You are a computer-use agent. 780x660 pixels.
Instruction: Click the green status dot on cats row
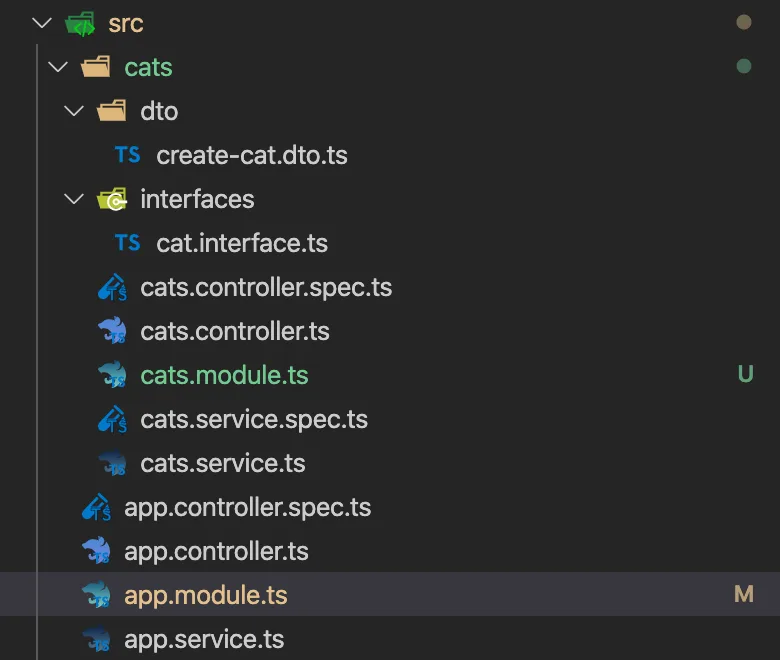tap(744, 66)
